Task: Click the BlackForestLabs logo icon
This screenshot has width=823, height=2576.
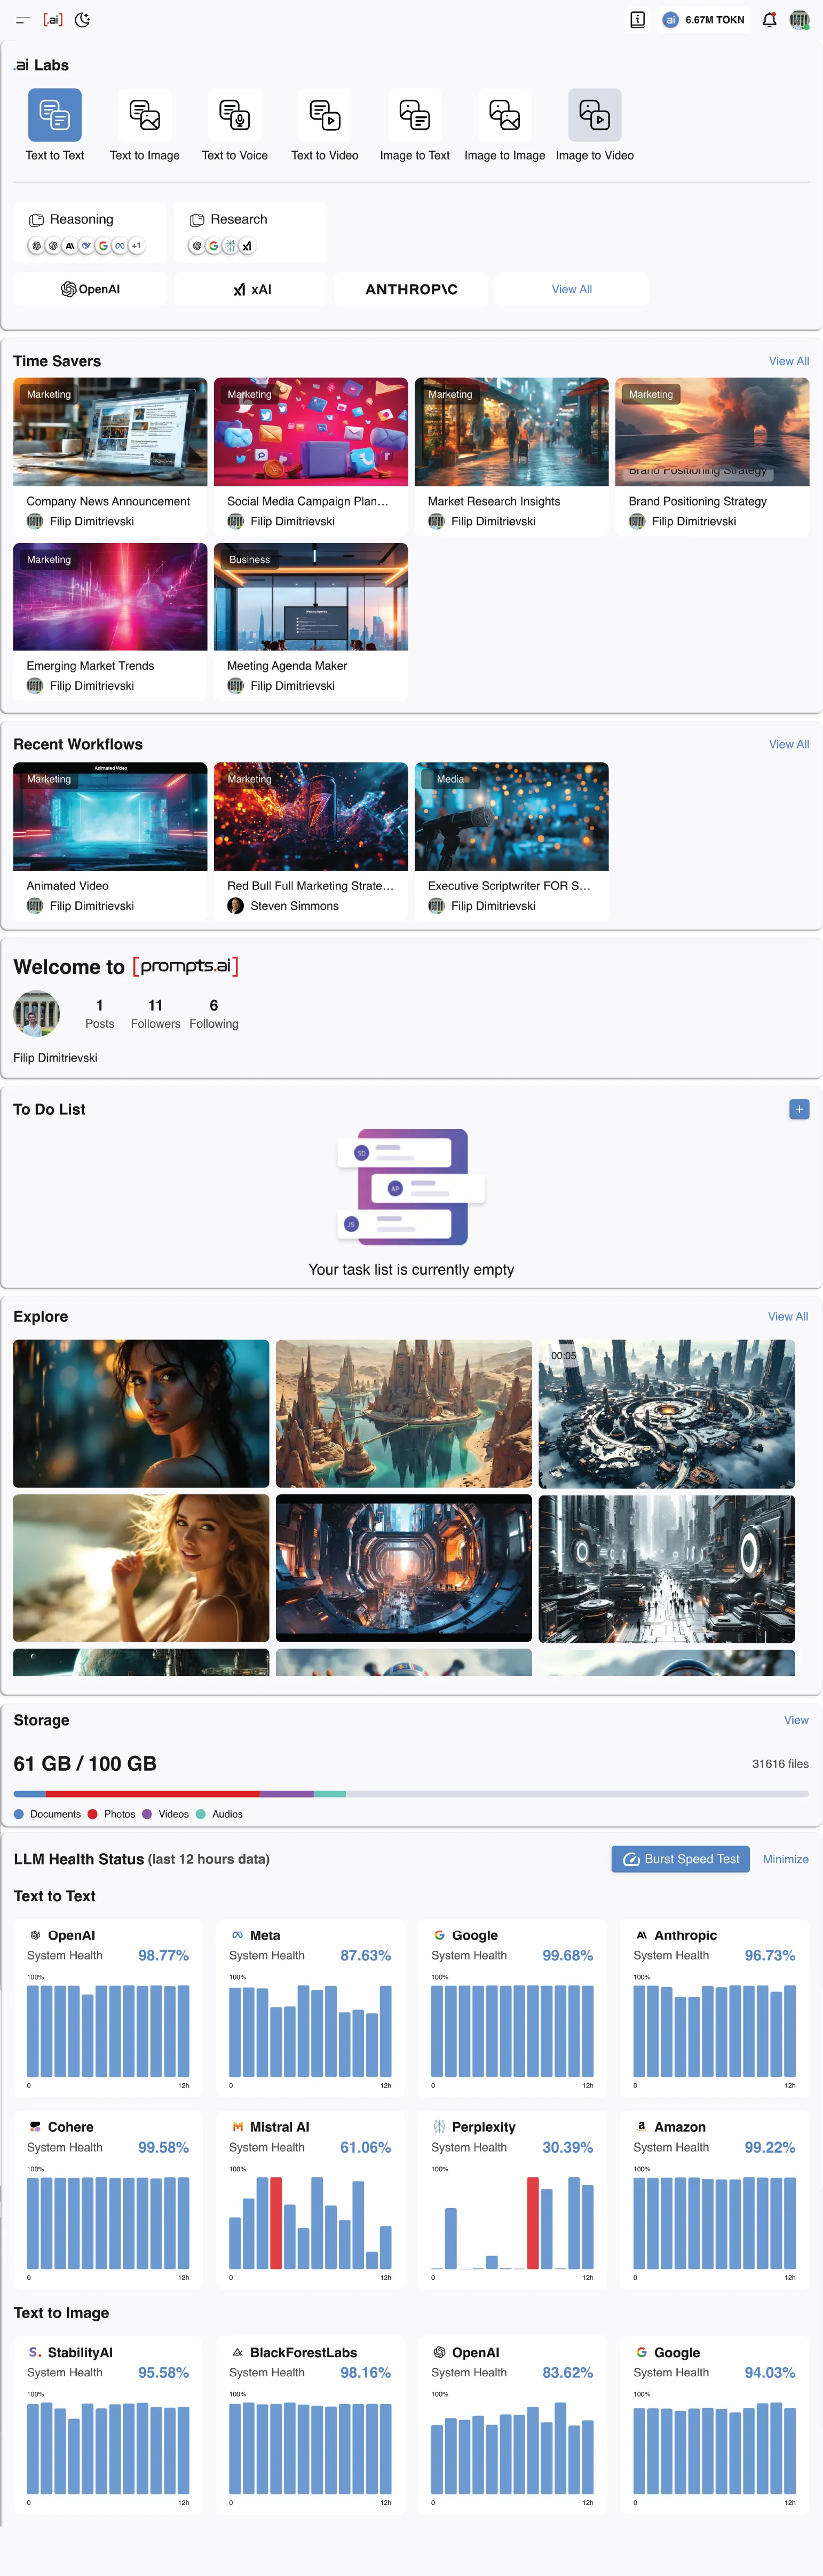Action: pyautogui.click(x=237, y=2352)
